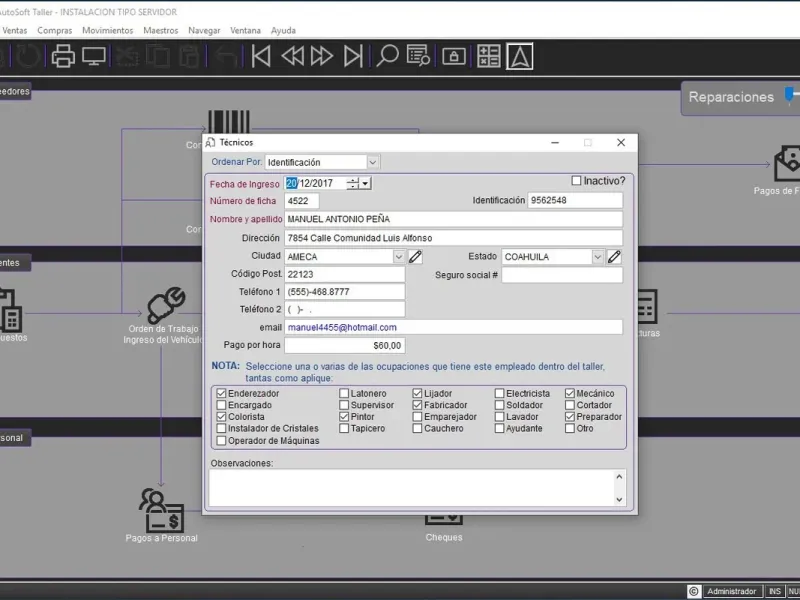
Task: Click the refresh toolbar icon
Action: click(28, 56)
